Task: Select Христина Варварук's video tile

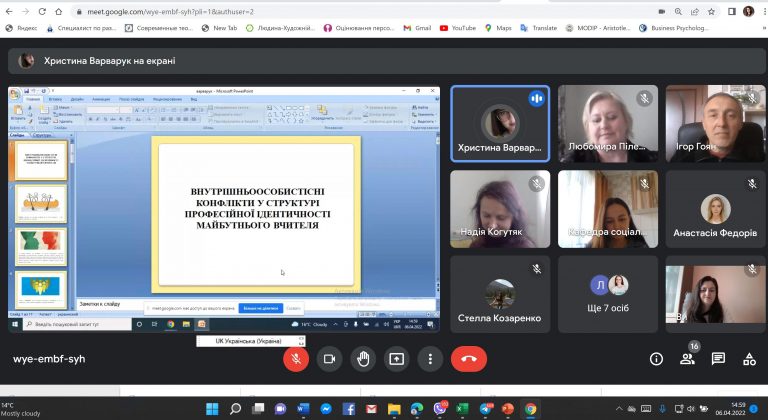Action: click(x=500, y=123)
